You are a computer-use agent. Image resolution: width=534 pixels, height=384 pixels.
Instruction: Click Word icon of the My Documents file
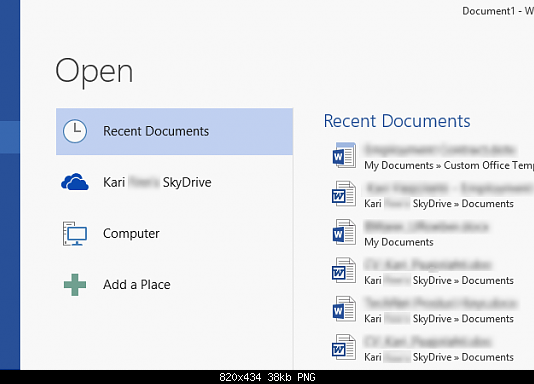(x=344, y=232)
